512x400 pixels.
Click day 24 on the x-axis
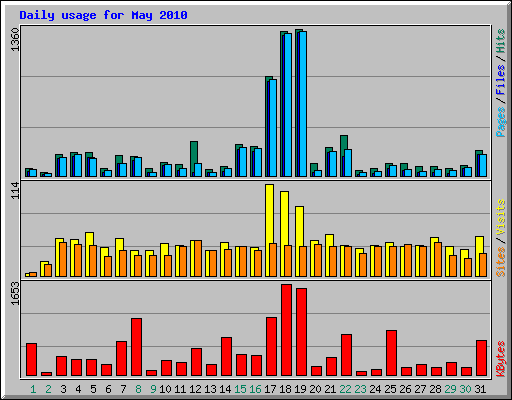point(375,389)
